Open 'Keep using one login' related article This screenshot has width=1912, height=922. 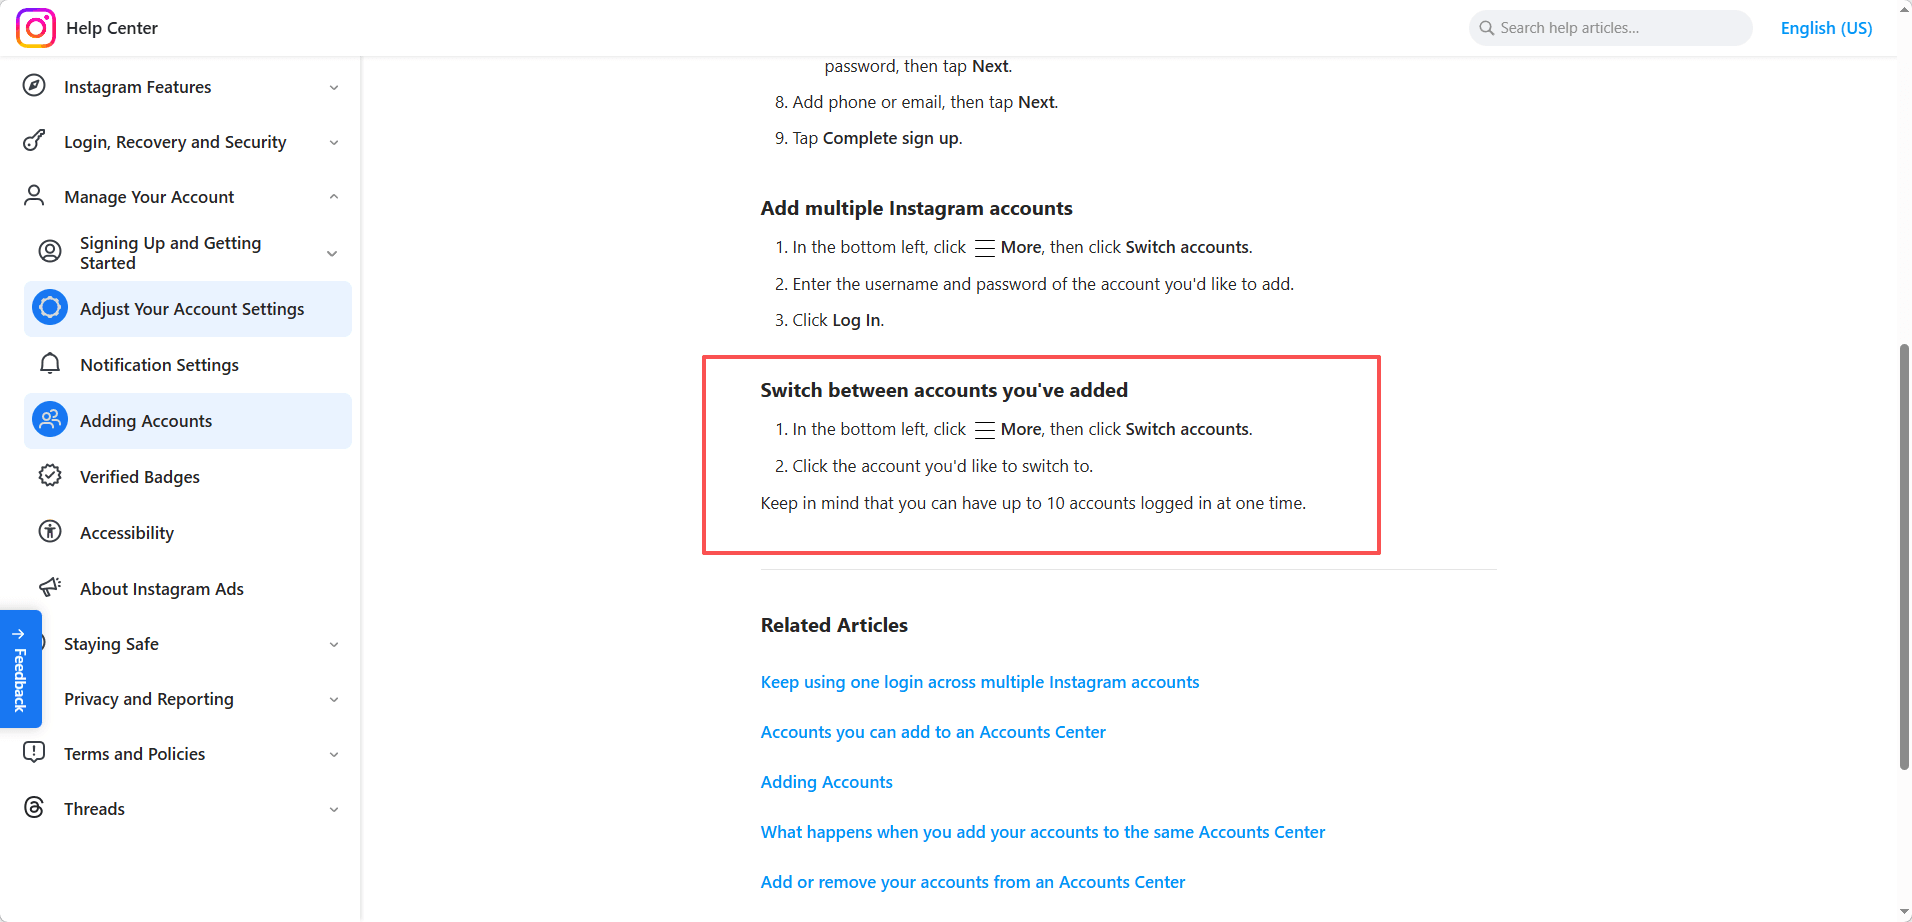point(979,682)
